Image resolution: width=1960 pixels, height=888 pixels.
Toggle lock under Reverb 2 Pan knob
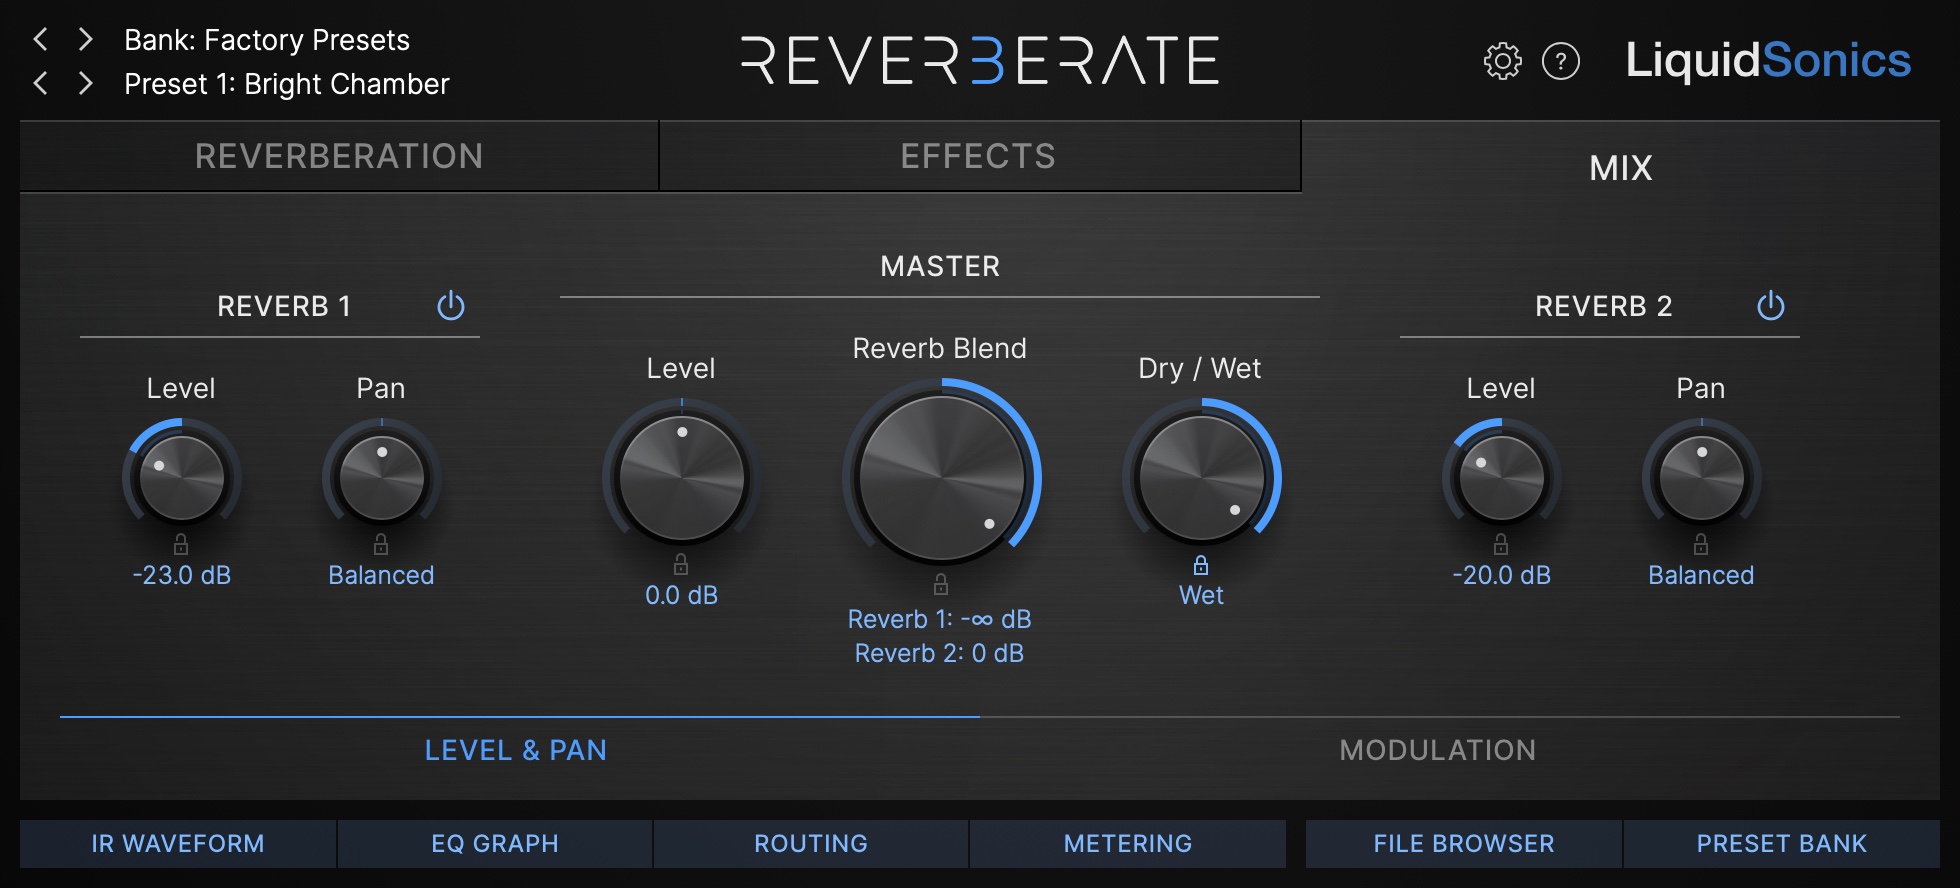(1701, 544)
